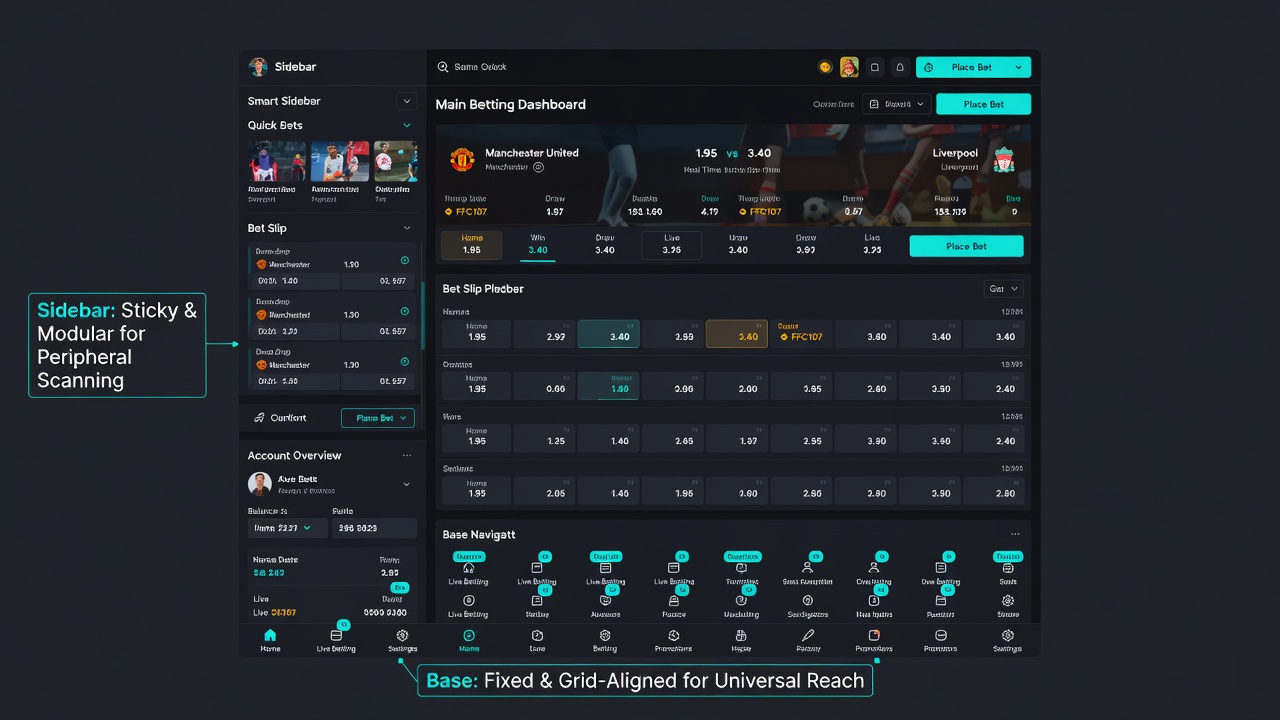Open Base Navigatt more options ellipsis
The height and width of the screenshot is (720, 1280).
click(1016, 534)
